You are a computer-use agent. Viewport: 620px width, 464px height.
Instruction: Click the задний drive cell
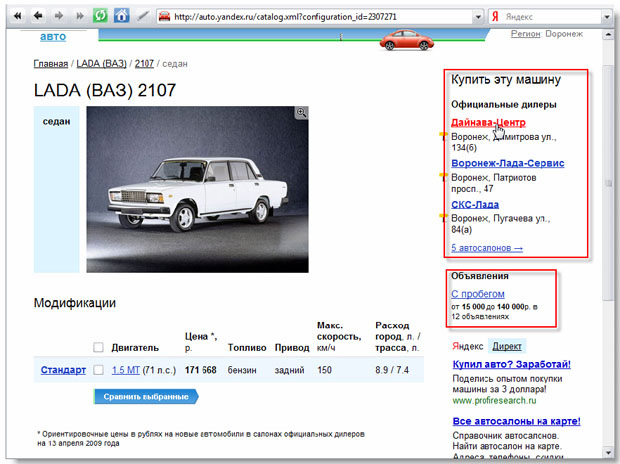(289, 370)
